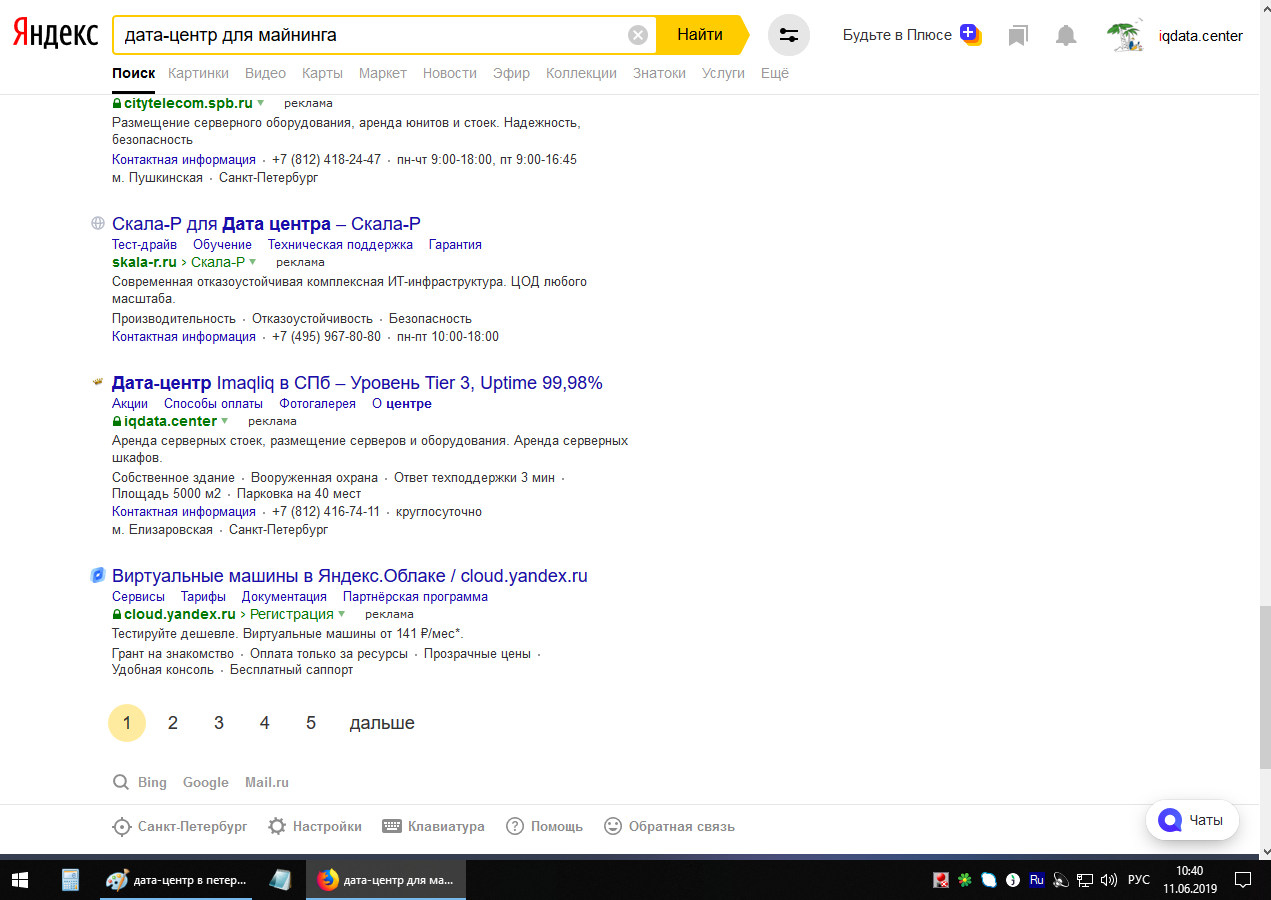The image size is (1271, 900).
Task: Open Тарифы sitelink under Yandex Cloud
Action: point(203,597)
